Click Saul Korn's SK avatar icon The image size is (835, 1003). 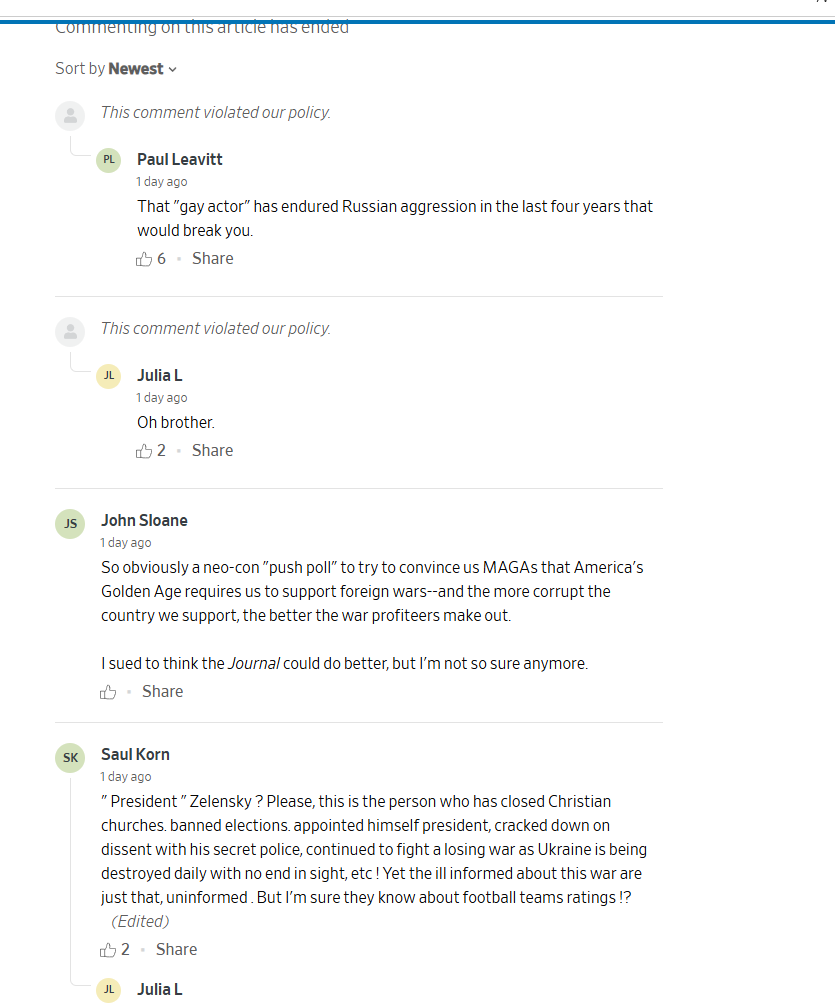(x=70, y=758)
